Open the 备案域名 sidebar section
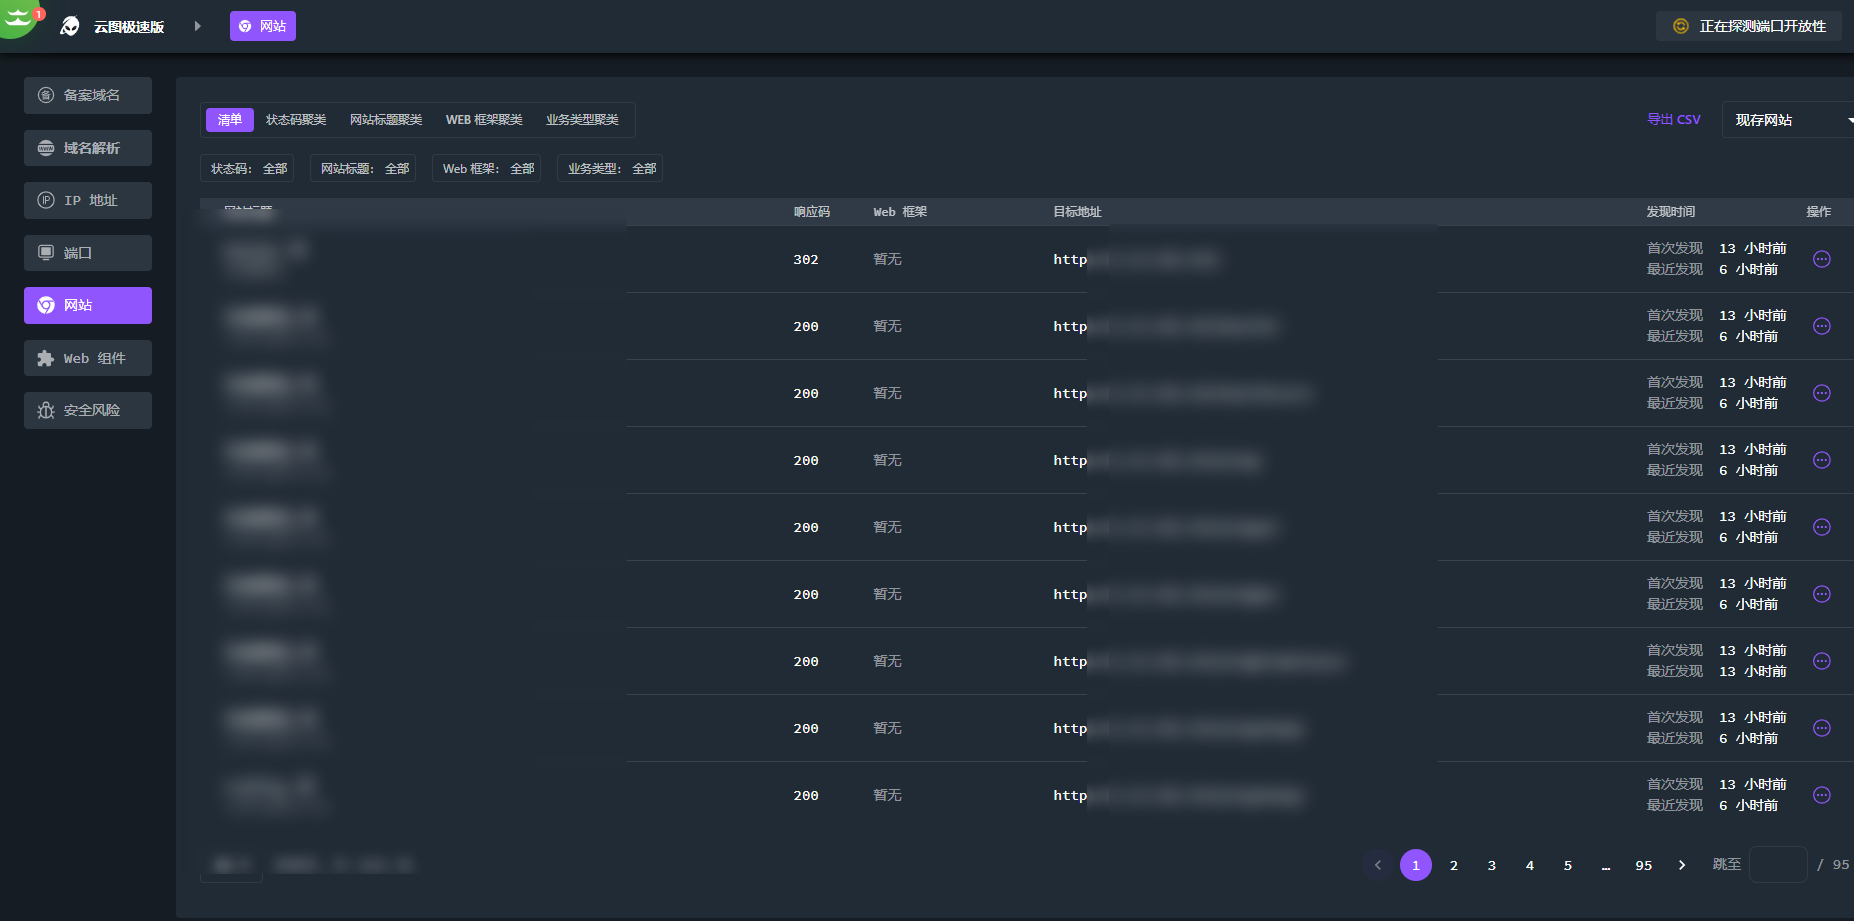The height and width of the screenshot is (921, 1854). tap(88, 95)
